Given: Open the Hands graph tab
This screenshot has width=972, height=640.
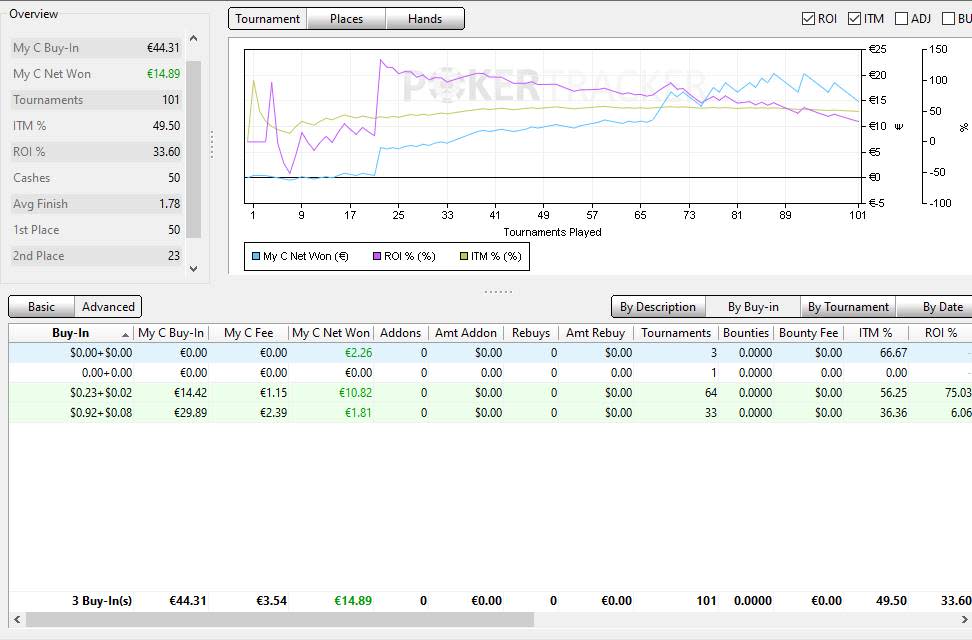Looking at the screenshot, I should pyautogui.click(x=425, y=19).
